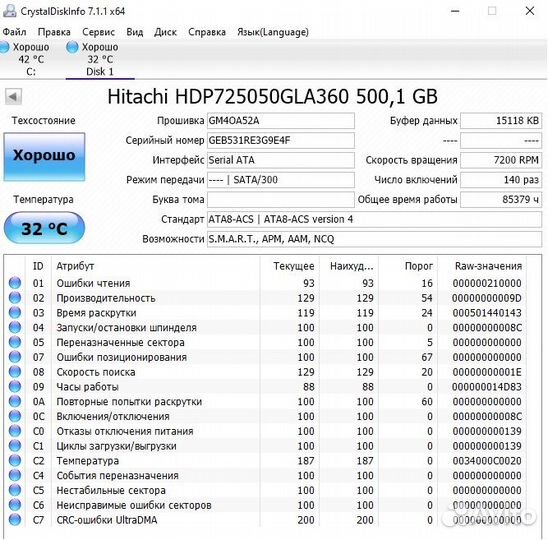Open the Диск menu
Image resolution: width=548 pixels, height=540 pixels.
coord(165,32)
